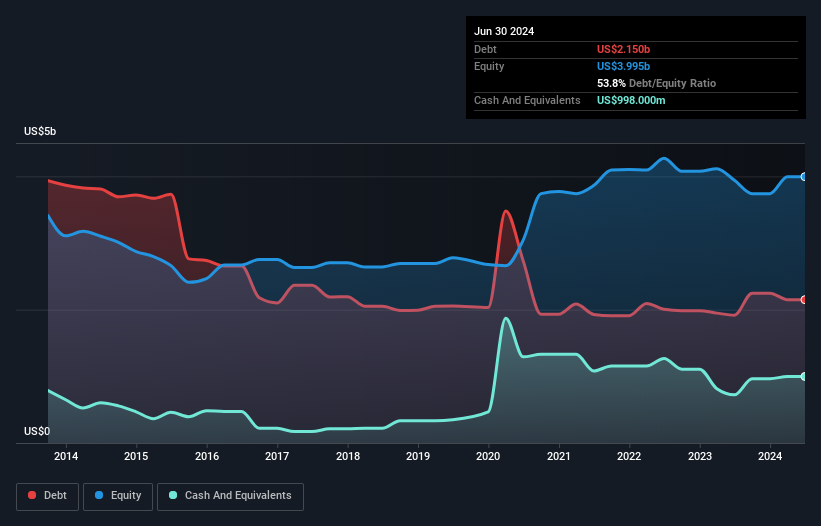Select the teal Cash endpoint marker
This screenshot has width=821, height=526.
[804, 376]
